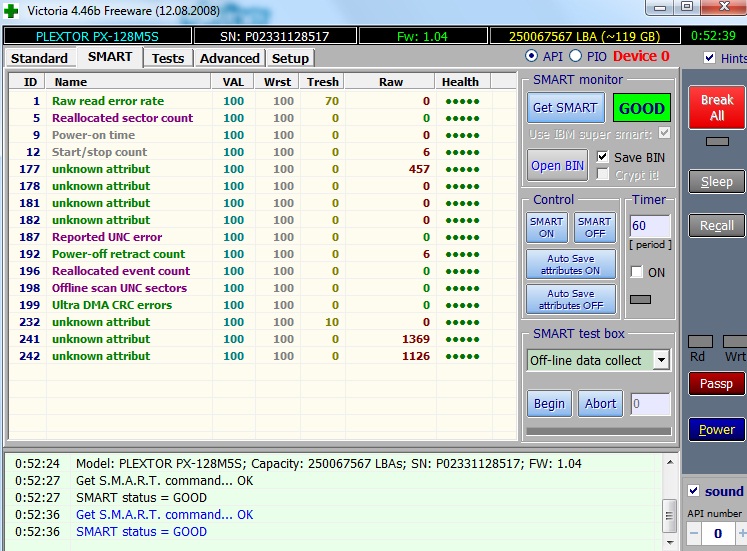
Task: Click the timer period input field
Action: (648, 227)
